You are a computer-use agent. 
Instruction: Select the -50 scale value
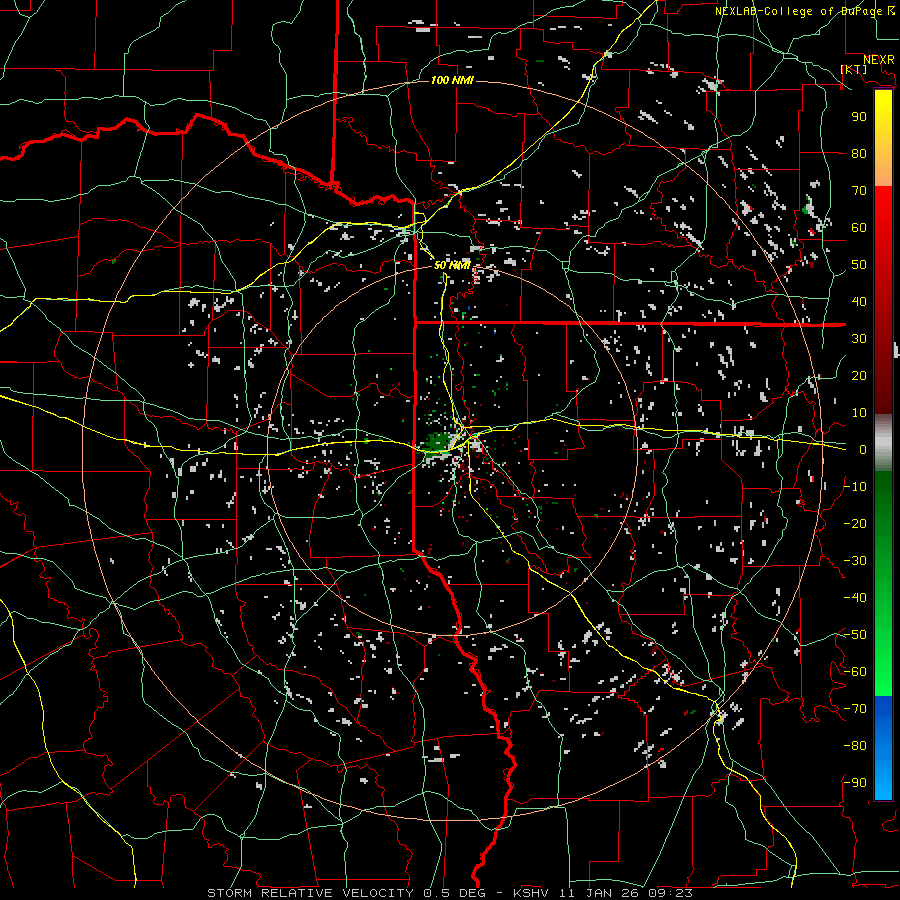coord(855,635)
